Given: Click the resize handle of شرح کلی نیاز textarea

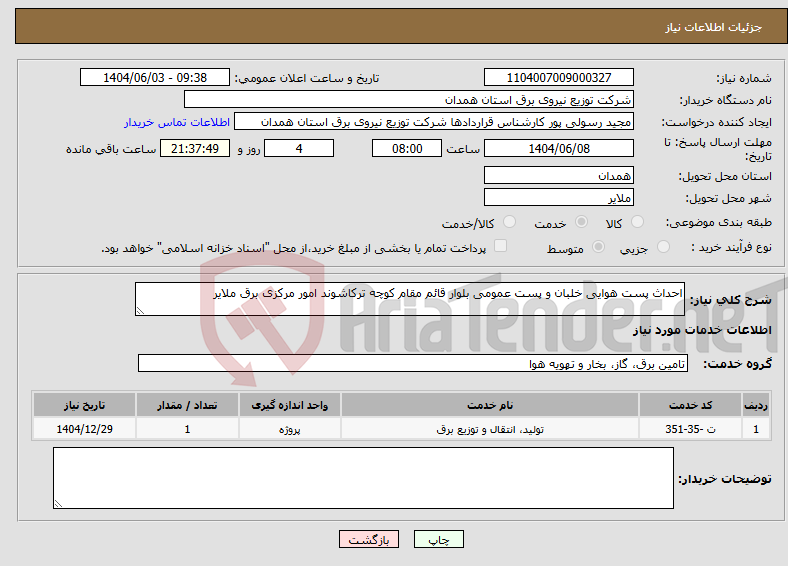Looking at the screenshot, I should click(x=140, y=311).
